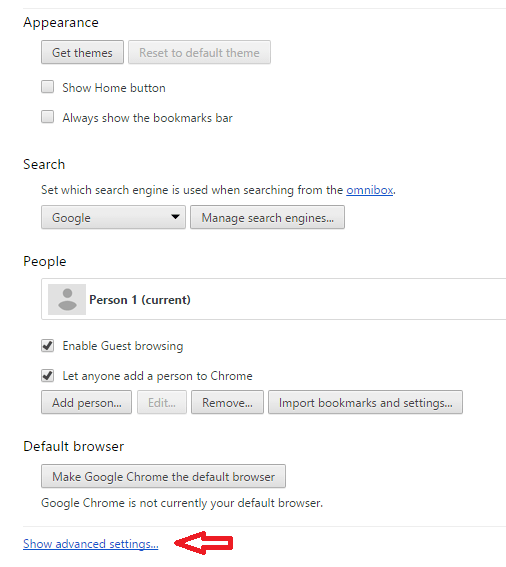The height and width of the screenshot is (567, 506).
Task: Click the Remove person button
Action: (x=228, y=402)
